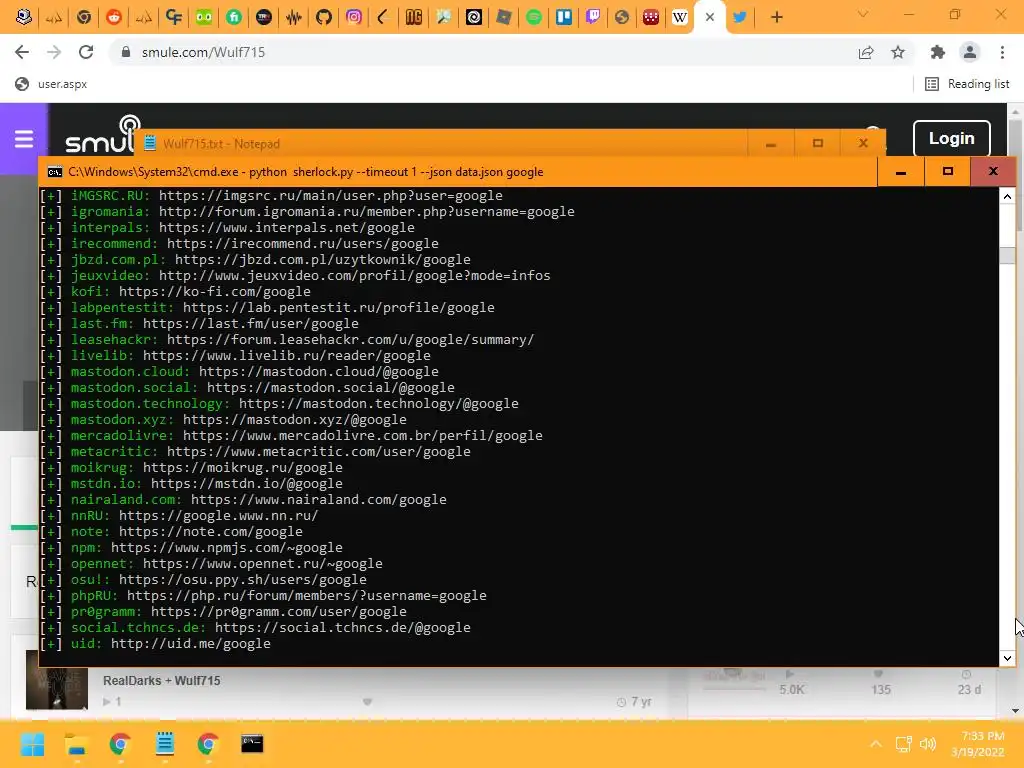Open the Wikipedia browser tab
1024x768 pixels.
click(x=679, y=17)
